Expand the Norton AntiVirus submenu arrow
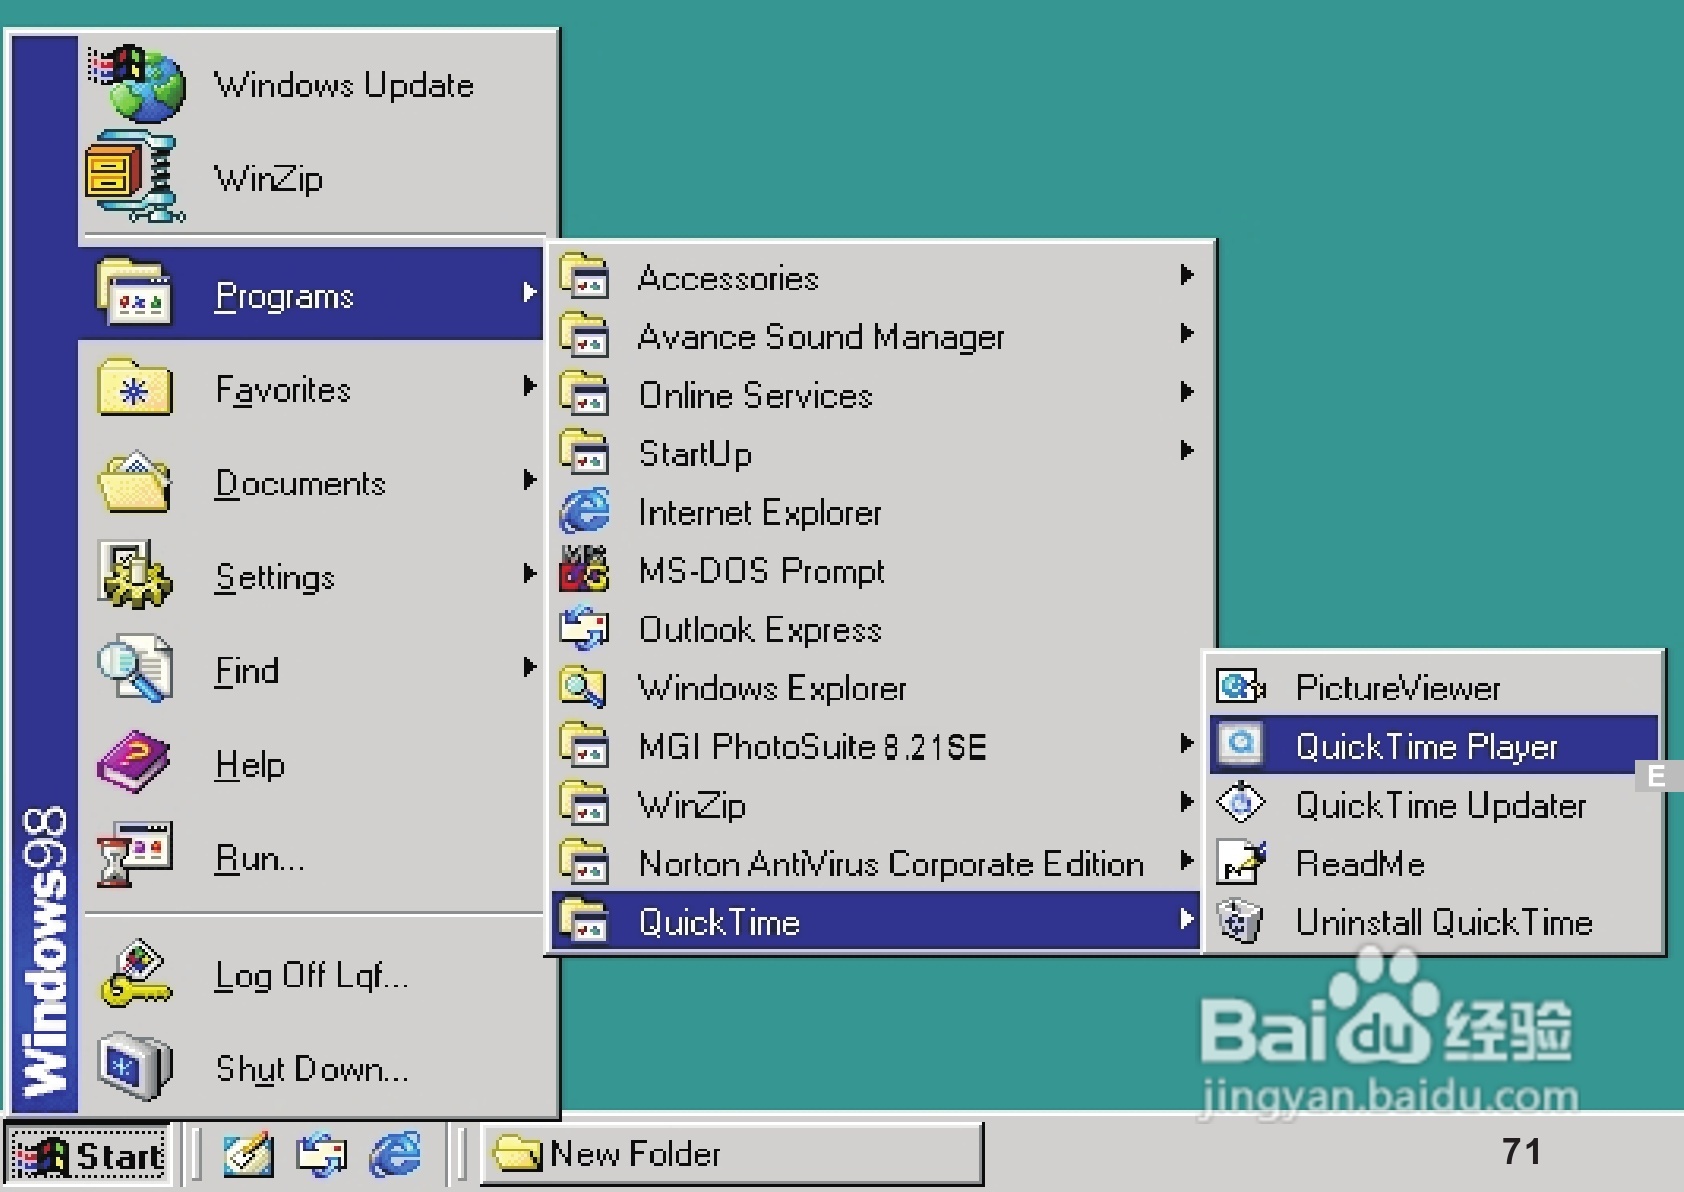The image size is (1684, 1192). point(1187,860)
